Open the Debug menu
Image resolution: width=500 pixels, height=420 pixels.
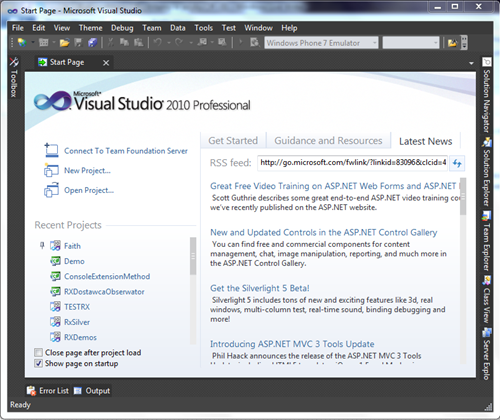tap(122, 28)
